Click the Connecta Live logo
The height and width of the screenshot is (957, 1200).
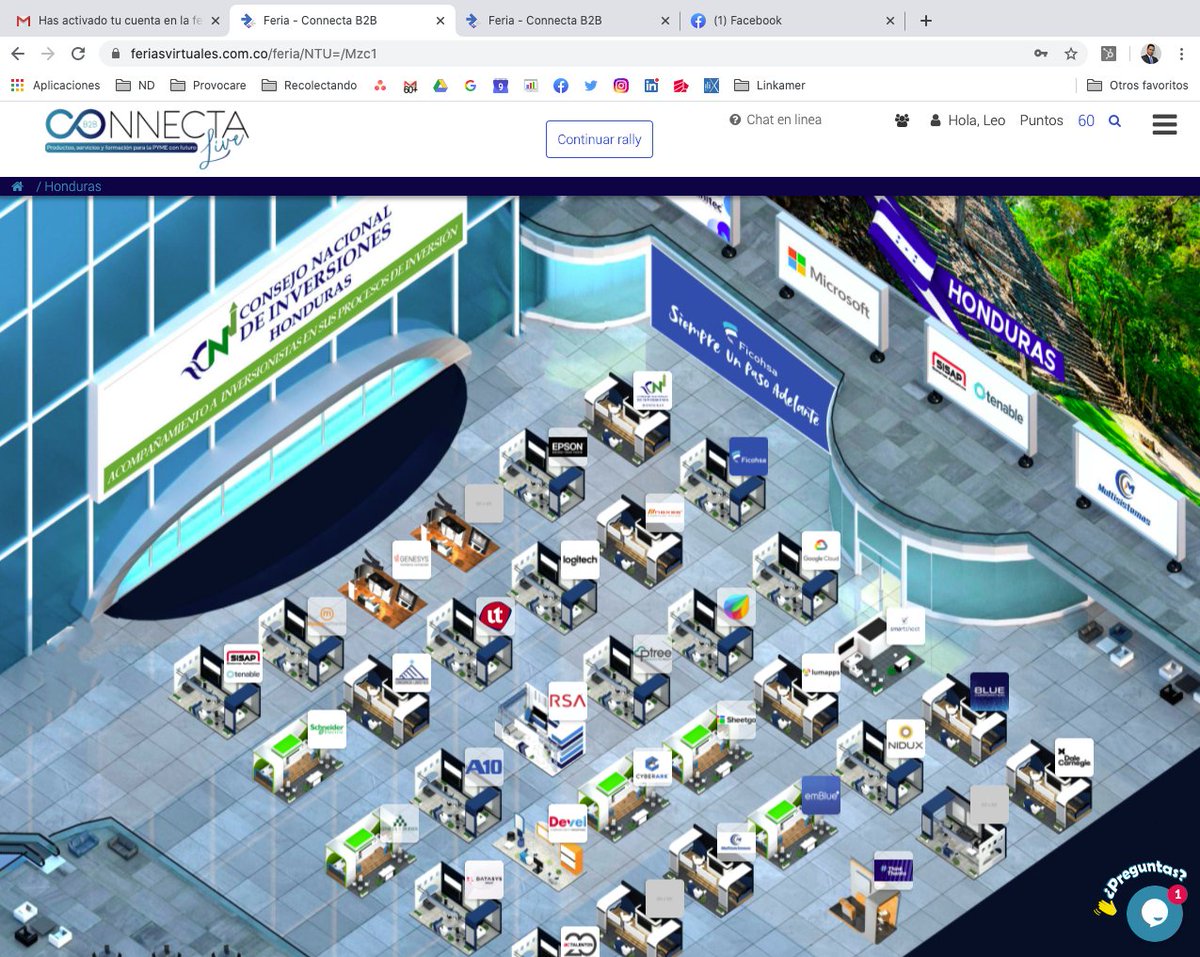click(x=147, y=137)
